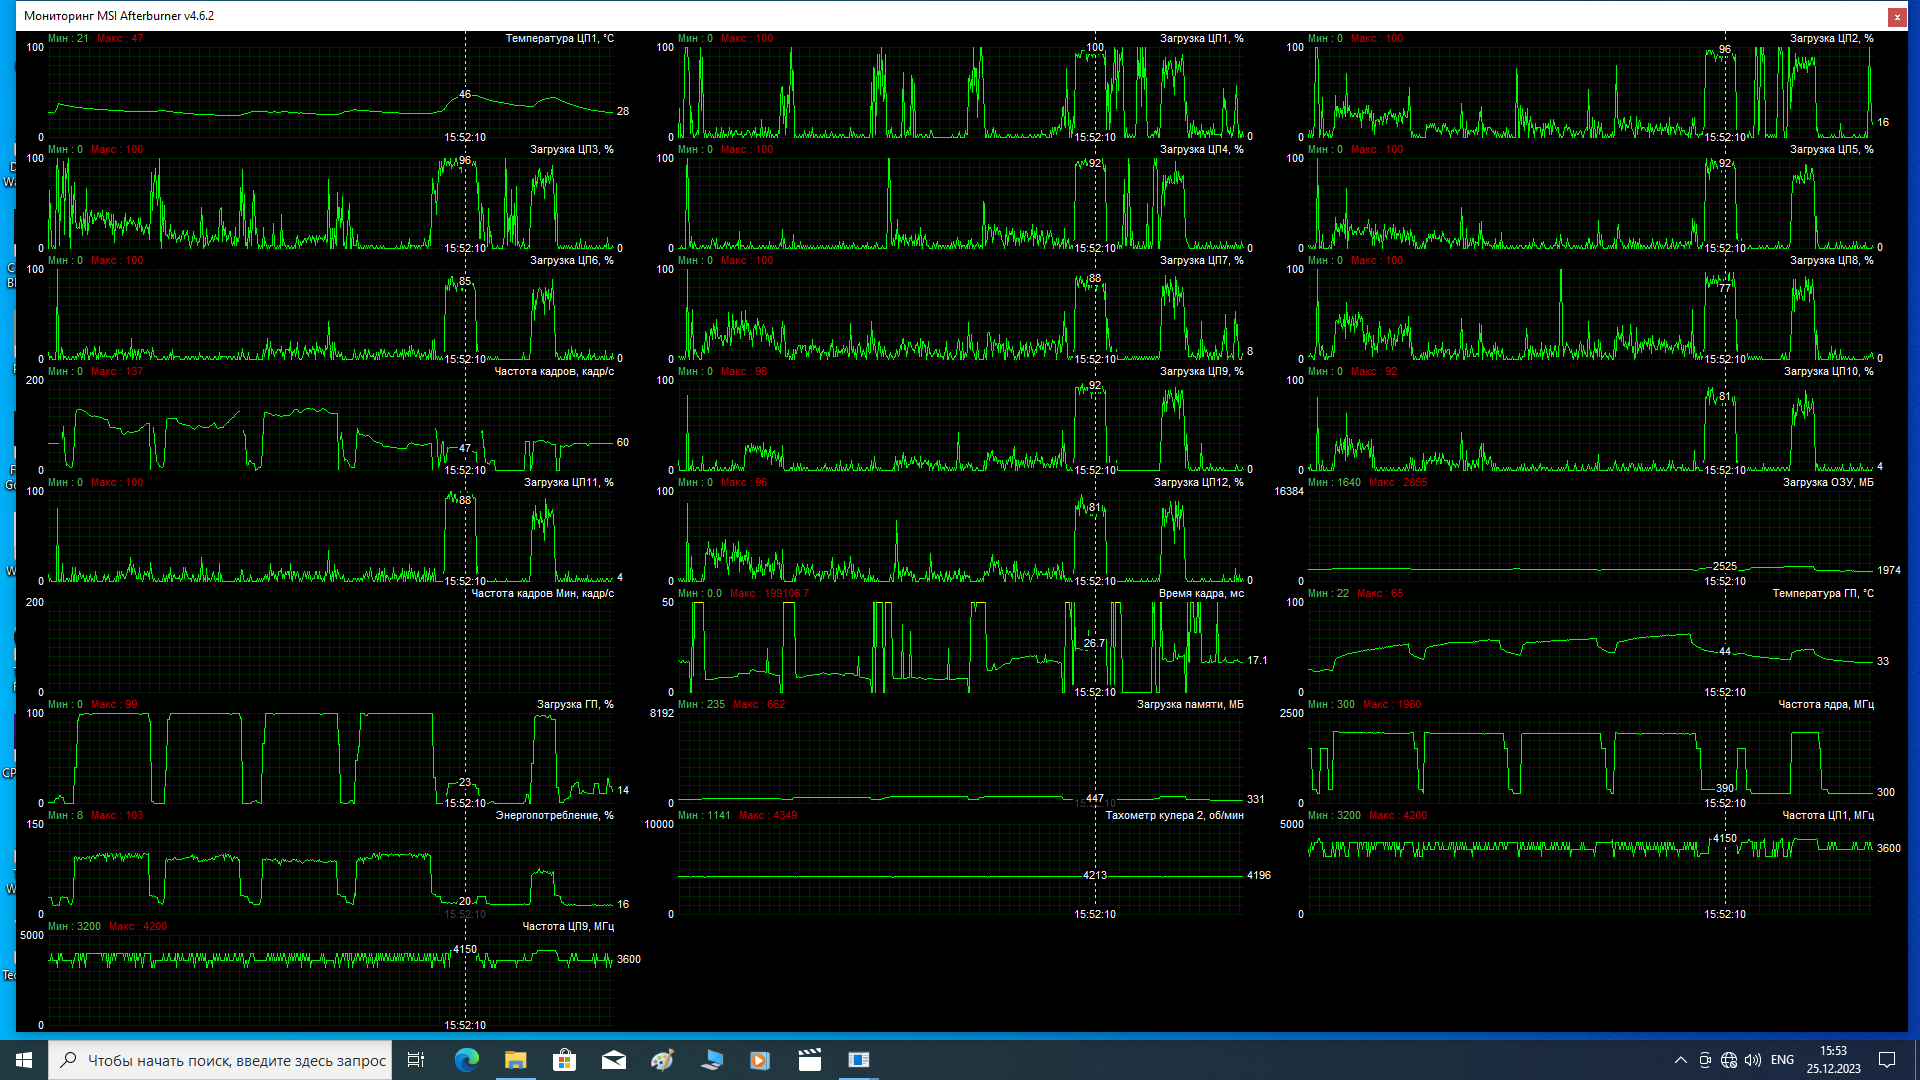Click the Task View taskbar icon
This screenshot has height=1080, width=1920.
point(416,1060)
